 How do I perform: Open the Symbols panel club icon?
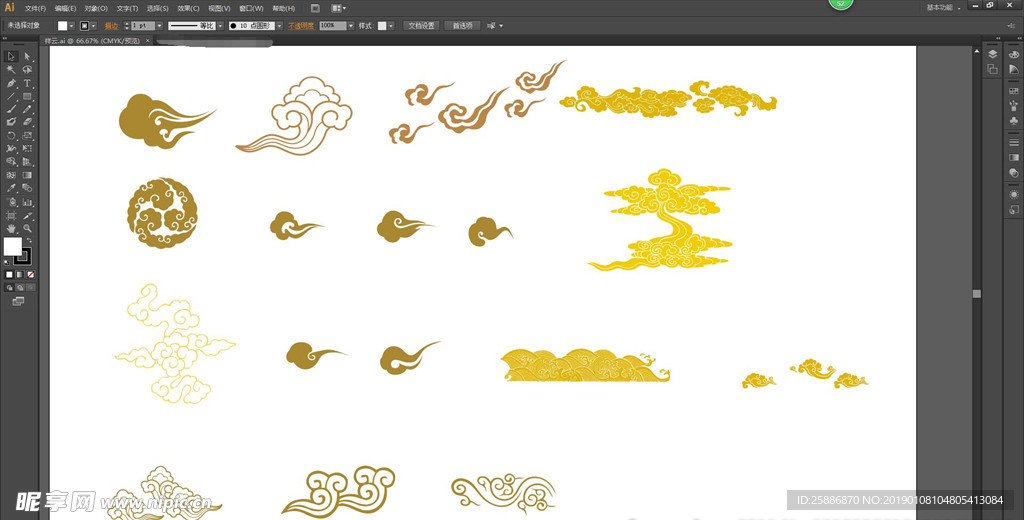click(1014, 120)
